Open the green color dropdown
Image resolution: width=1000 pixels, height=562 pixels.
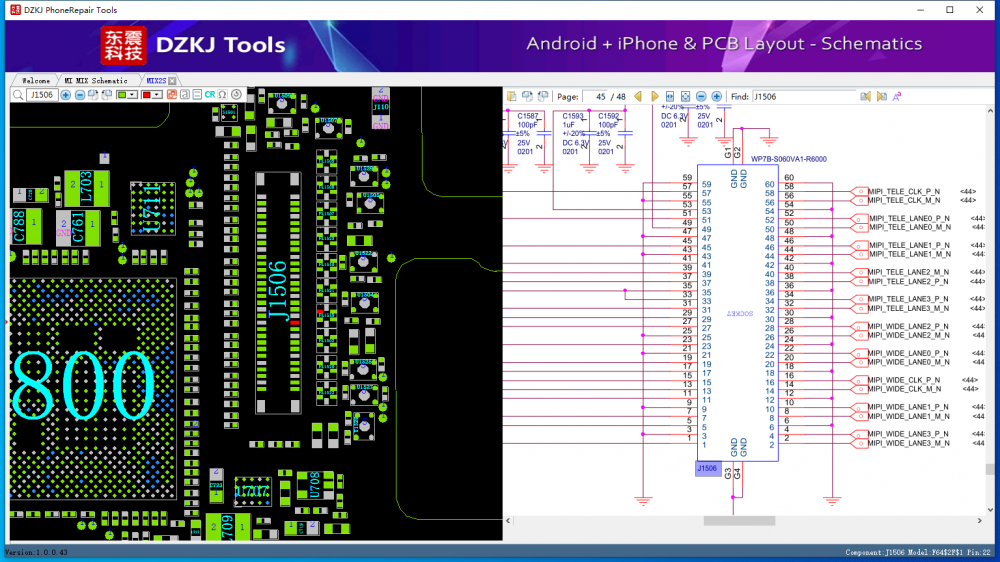133,95
